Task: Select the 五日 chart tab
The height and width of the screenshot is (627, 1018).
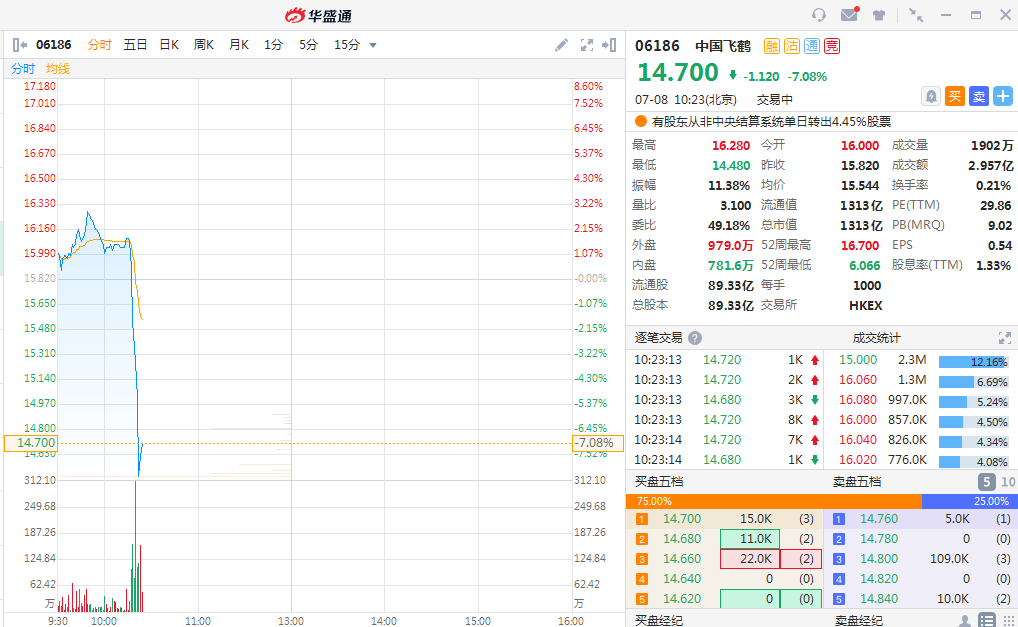Action: [135, 45]
